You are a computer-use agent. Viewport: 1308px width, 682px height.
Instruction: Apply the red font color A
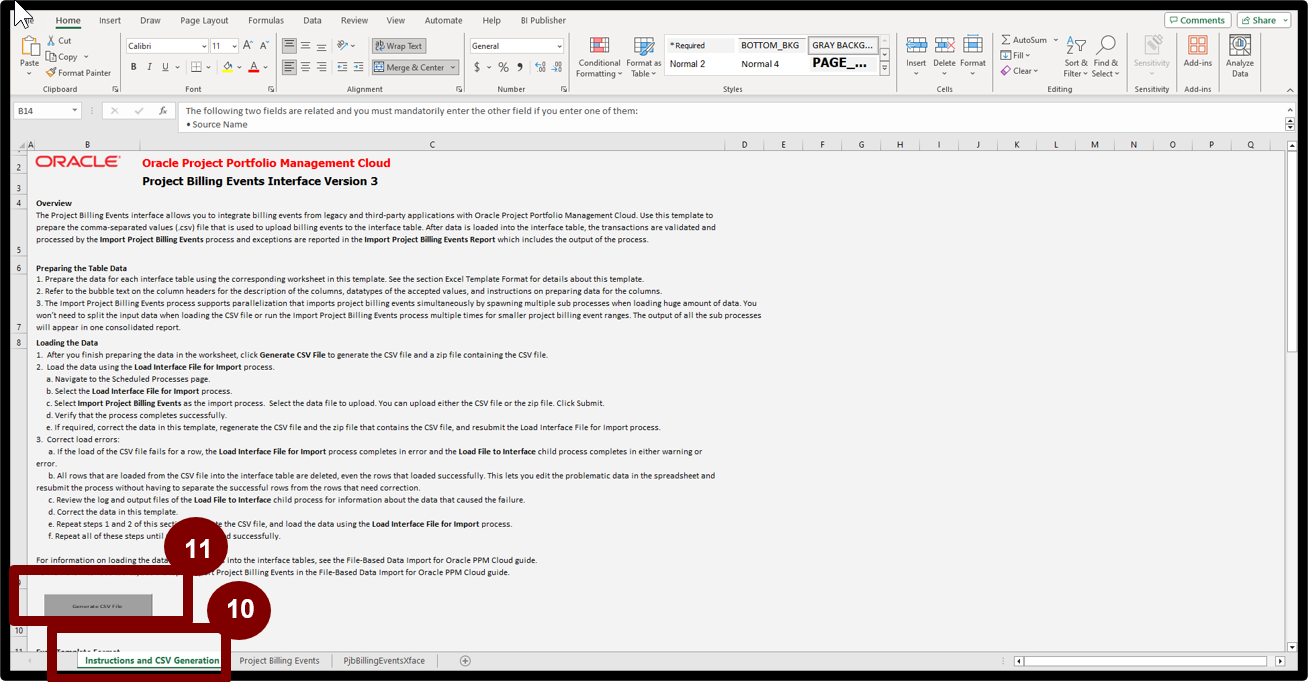[x=253, y=67]
